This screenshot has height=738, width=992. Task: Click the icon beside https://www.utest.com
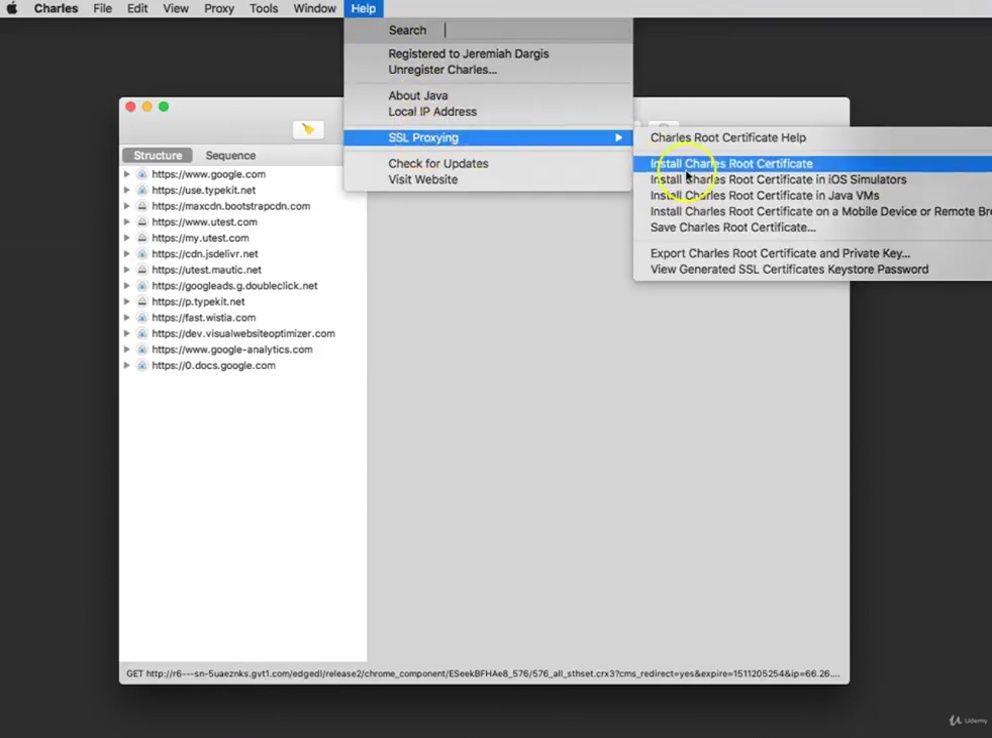tap(142, 222)
